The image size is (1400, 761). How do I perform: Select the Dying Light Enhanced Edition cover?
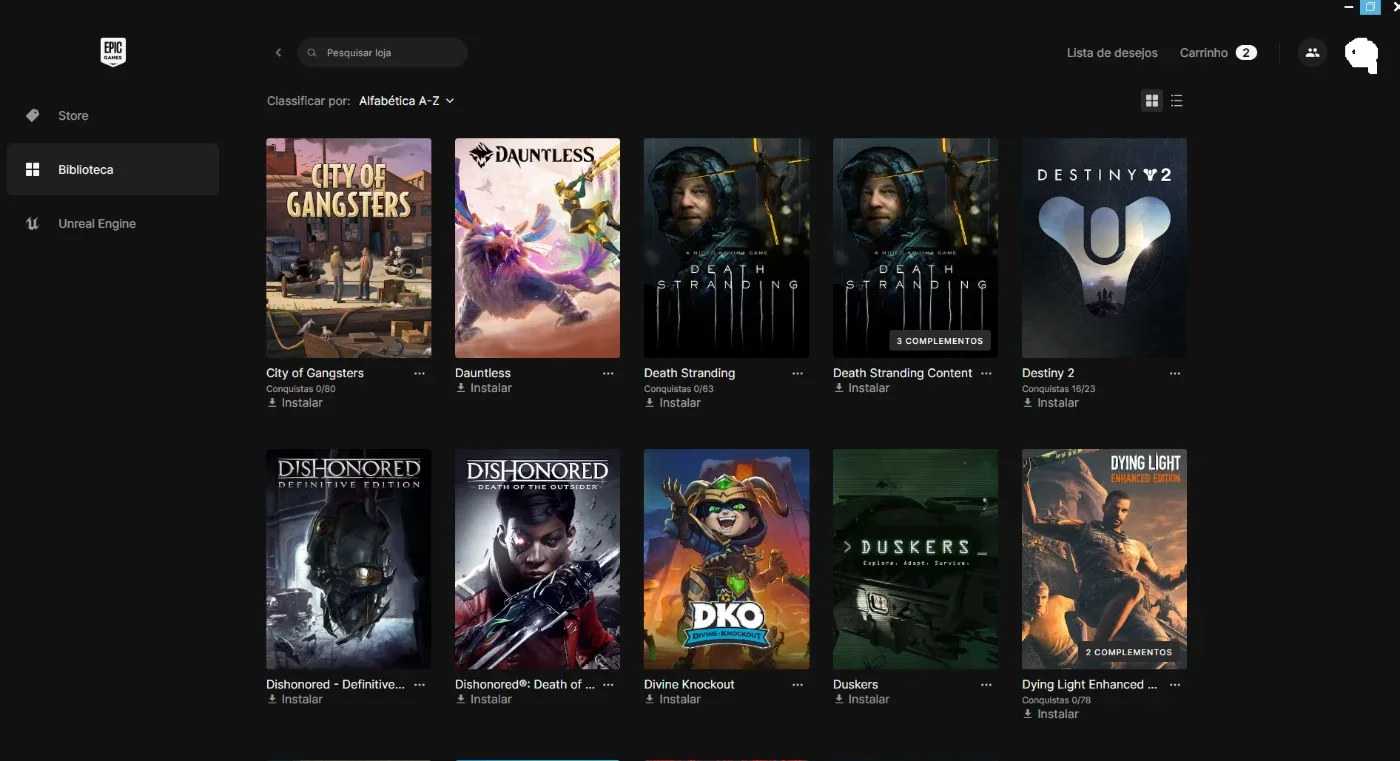1105,559
